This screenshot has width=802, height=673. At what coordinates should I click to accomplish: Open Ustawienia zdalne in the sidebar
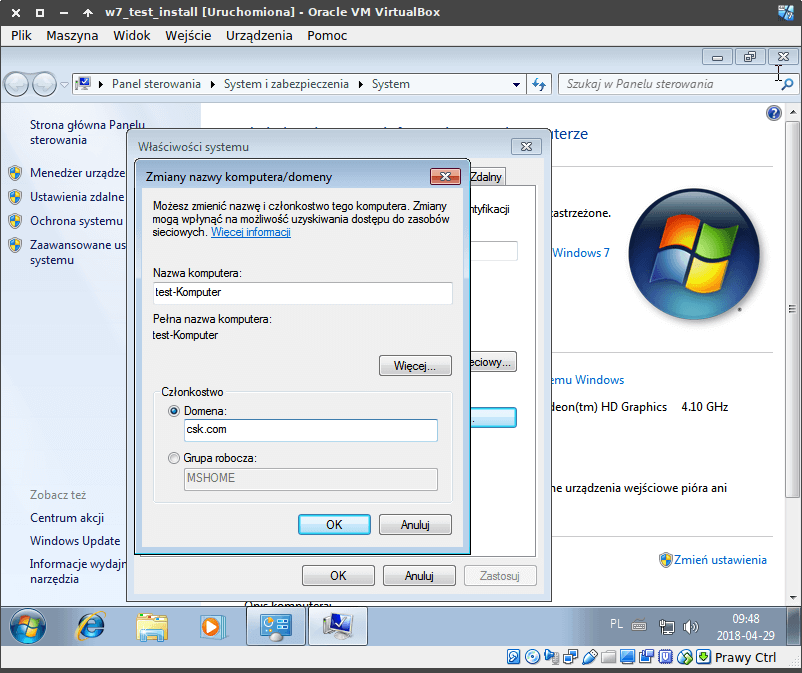click(77, 197)
